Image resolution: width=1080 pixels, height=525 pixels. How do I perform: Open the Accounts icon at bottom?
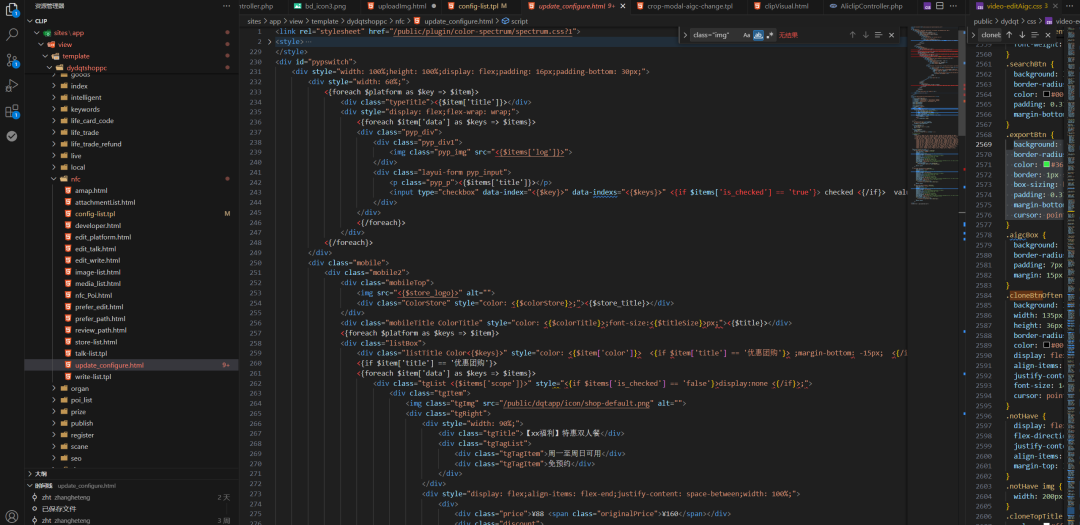(12, 516)
